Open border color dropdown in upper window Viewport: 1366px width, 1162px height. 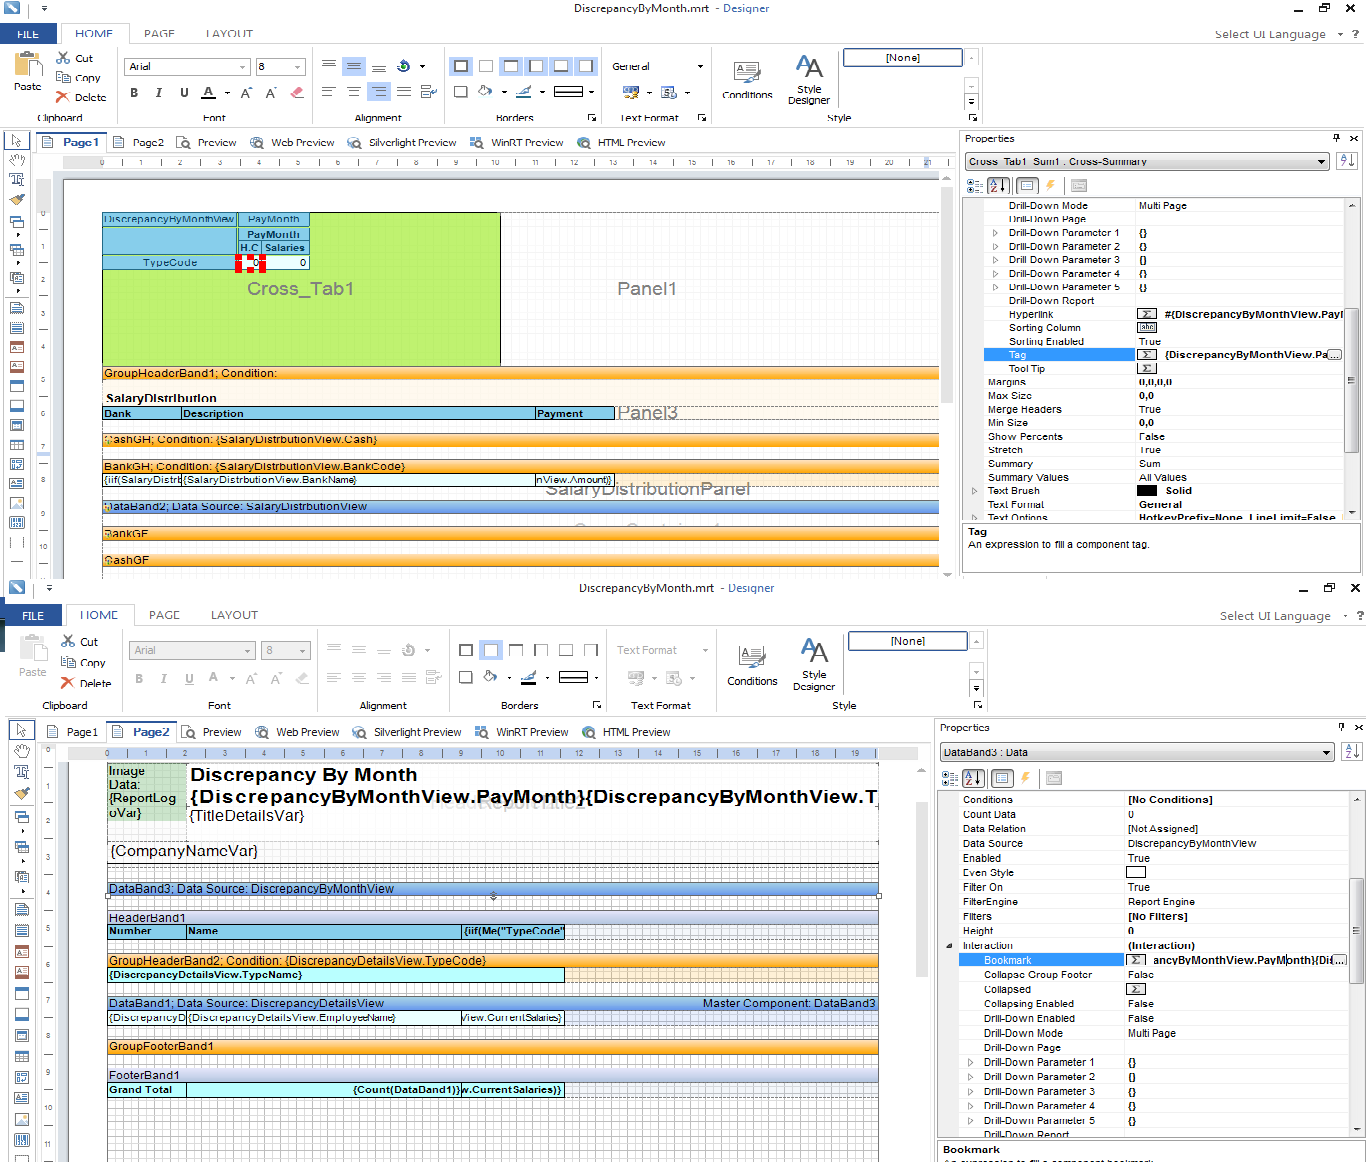coord(542,92)
